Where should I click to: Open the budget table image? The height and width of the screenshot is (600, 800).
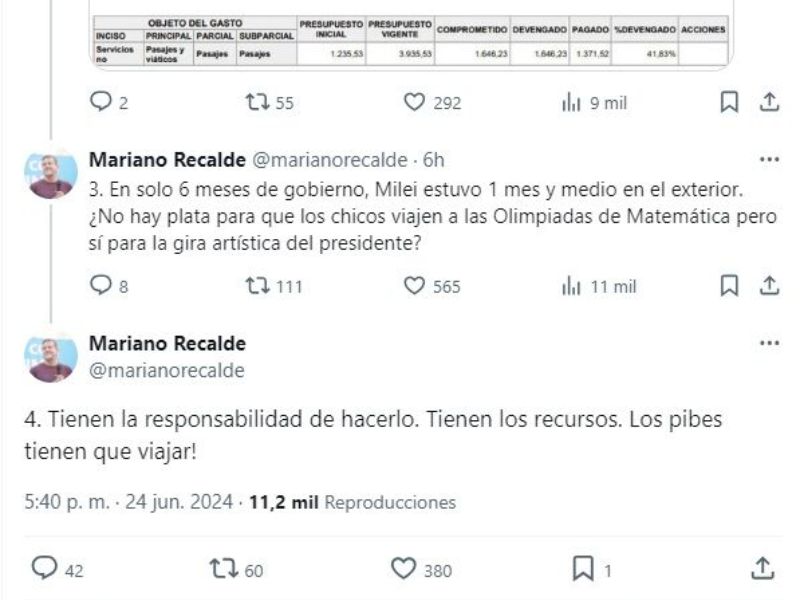click(x=411, y=36)
